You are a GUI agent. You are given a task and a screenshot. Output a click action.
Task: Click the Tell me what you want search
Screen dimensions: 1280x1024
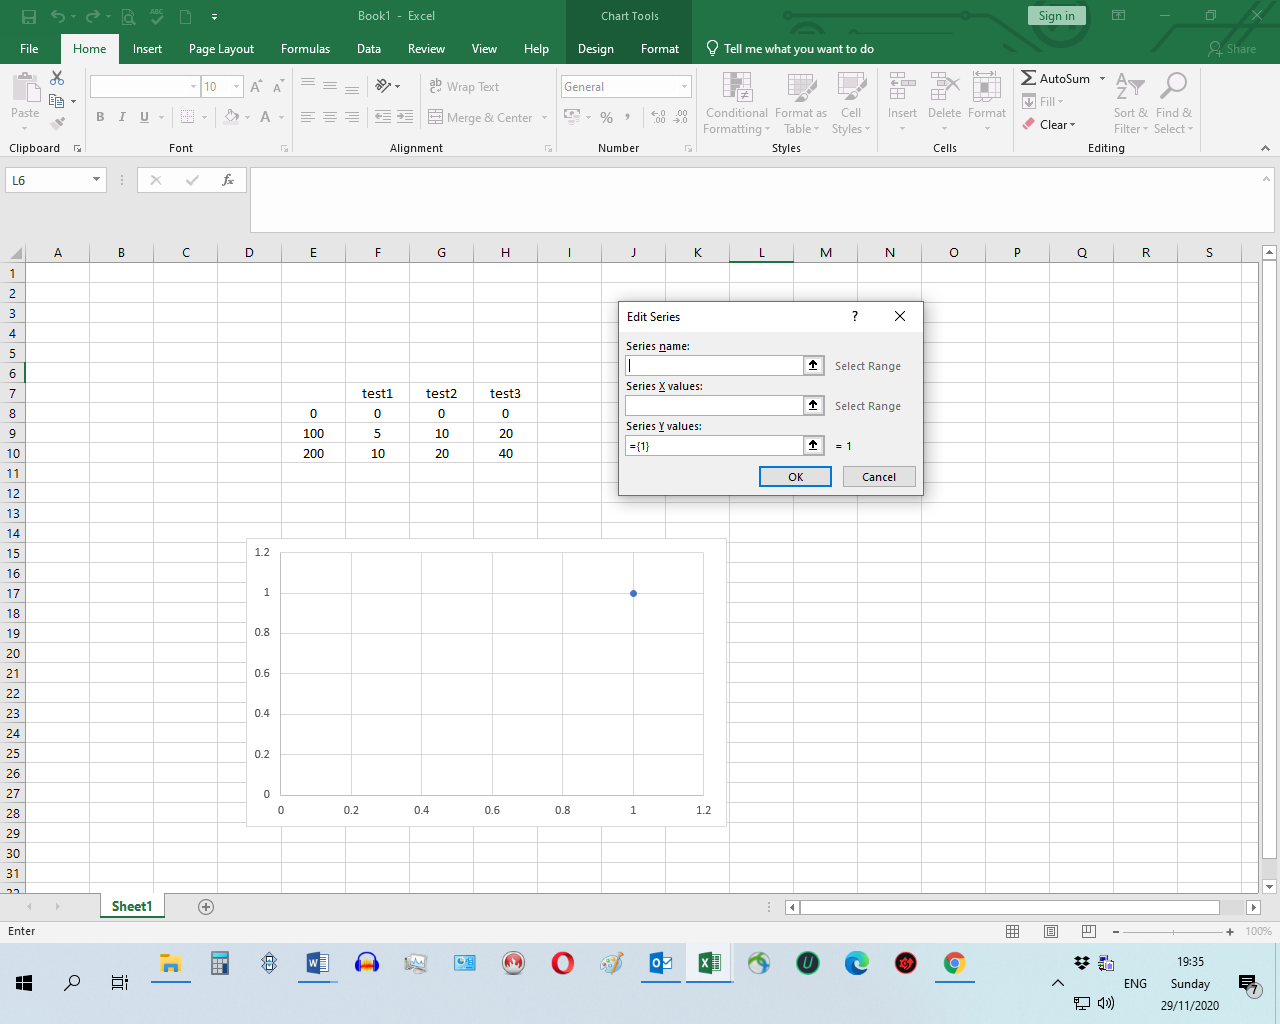click(x=790, y=49)
